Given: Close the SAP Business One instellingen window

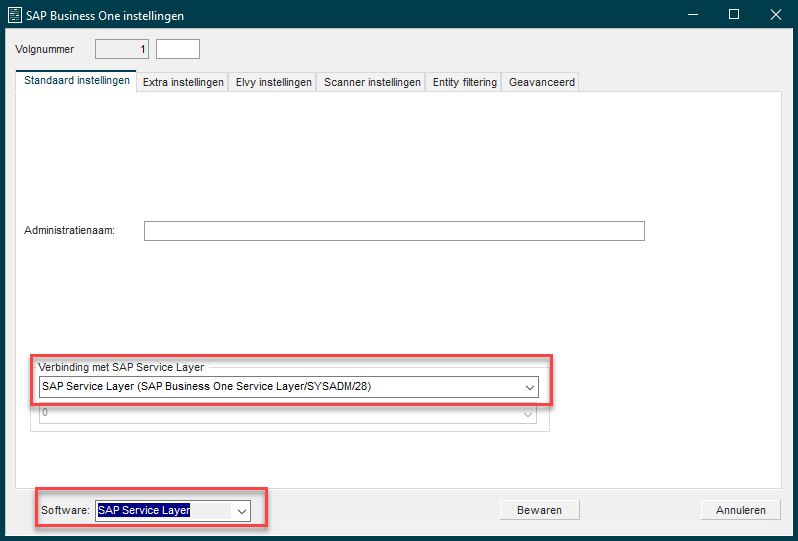Looking at the screenshot, I should click(x=776, y=15).
